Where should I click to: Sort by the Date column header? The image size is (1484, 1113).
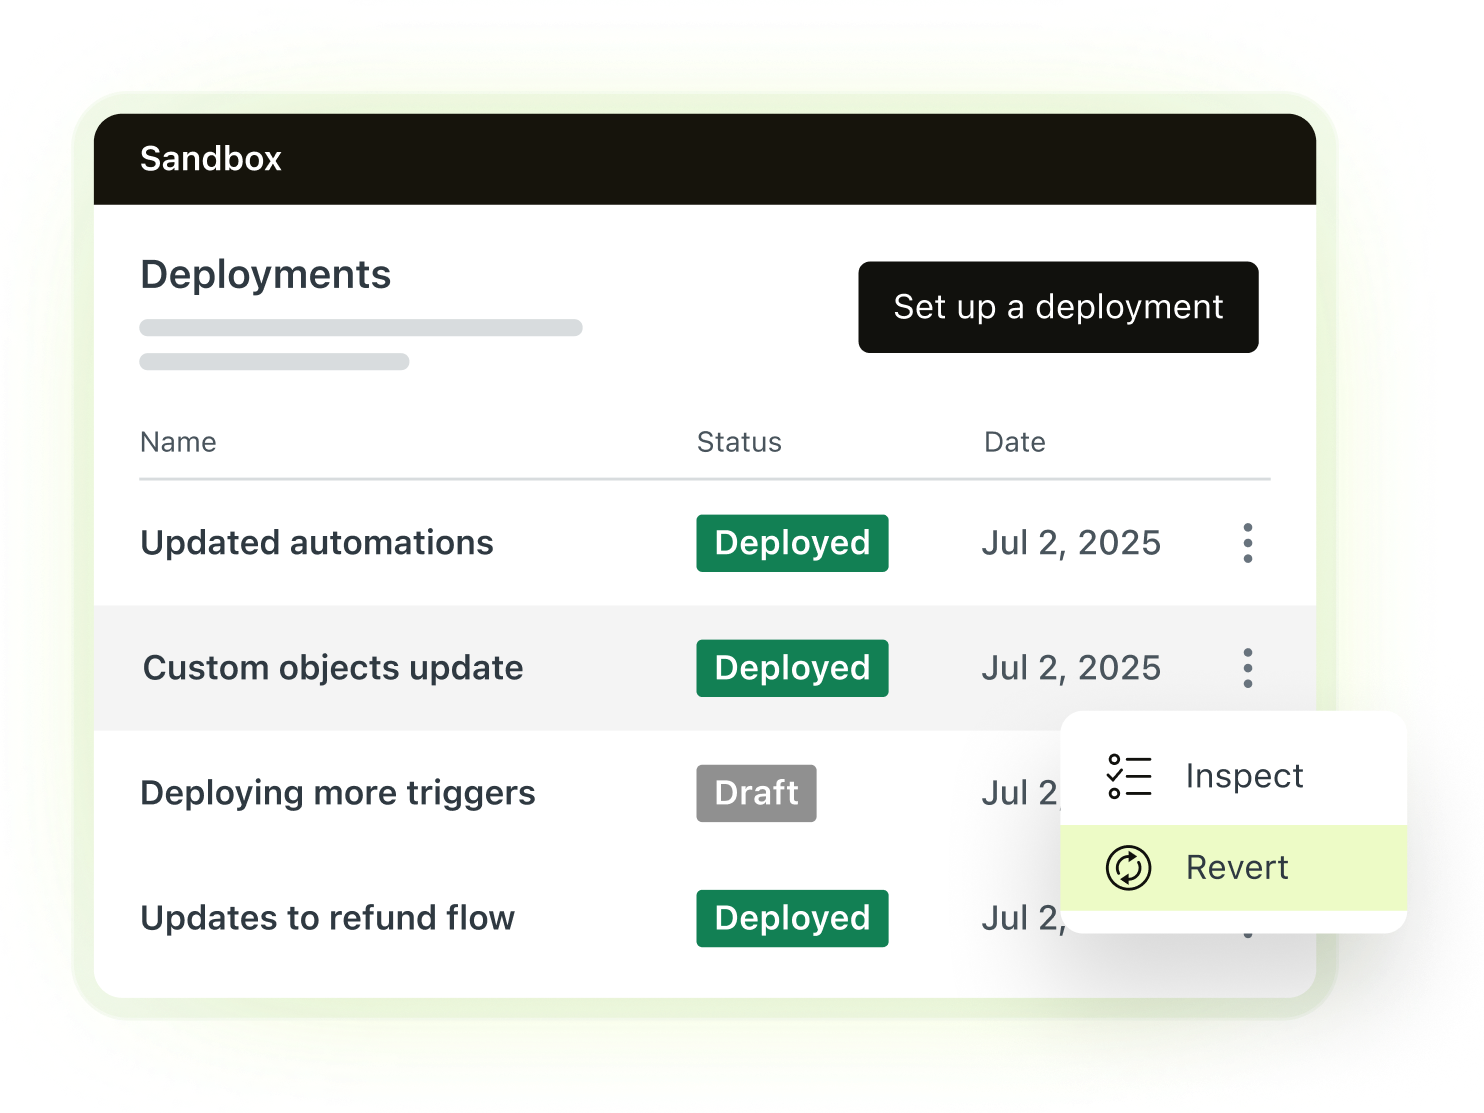1014,441
